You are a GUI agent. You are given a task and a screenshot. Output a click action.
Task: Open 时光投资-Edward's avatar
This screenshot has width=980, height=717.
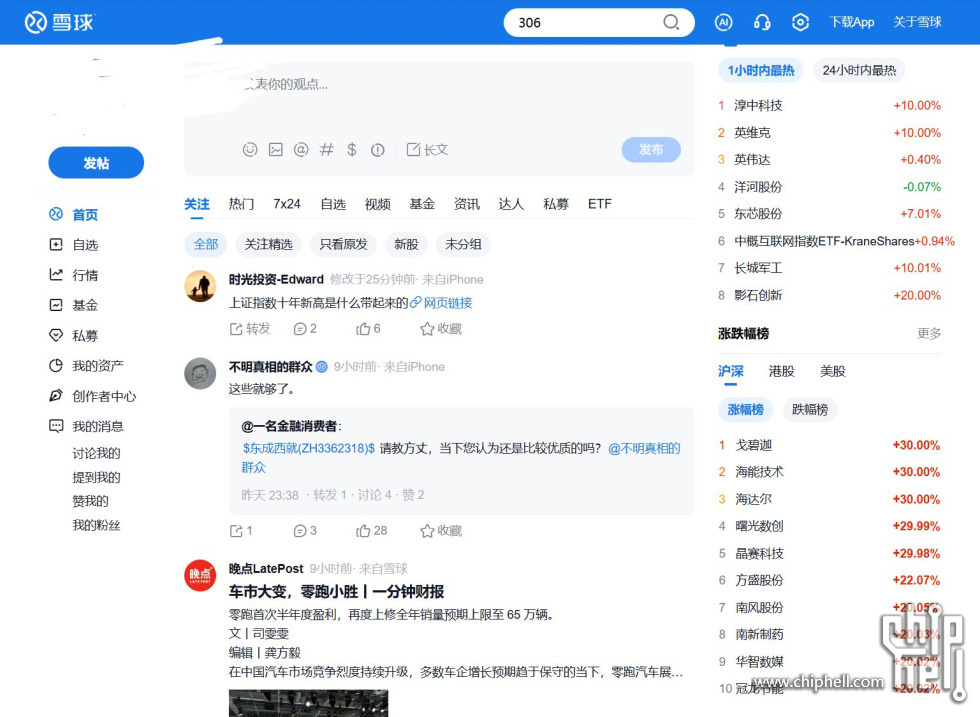(x=200, y=286)
